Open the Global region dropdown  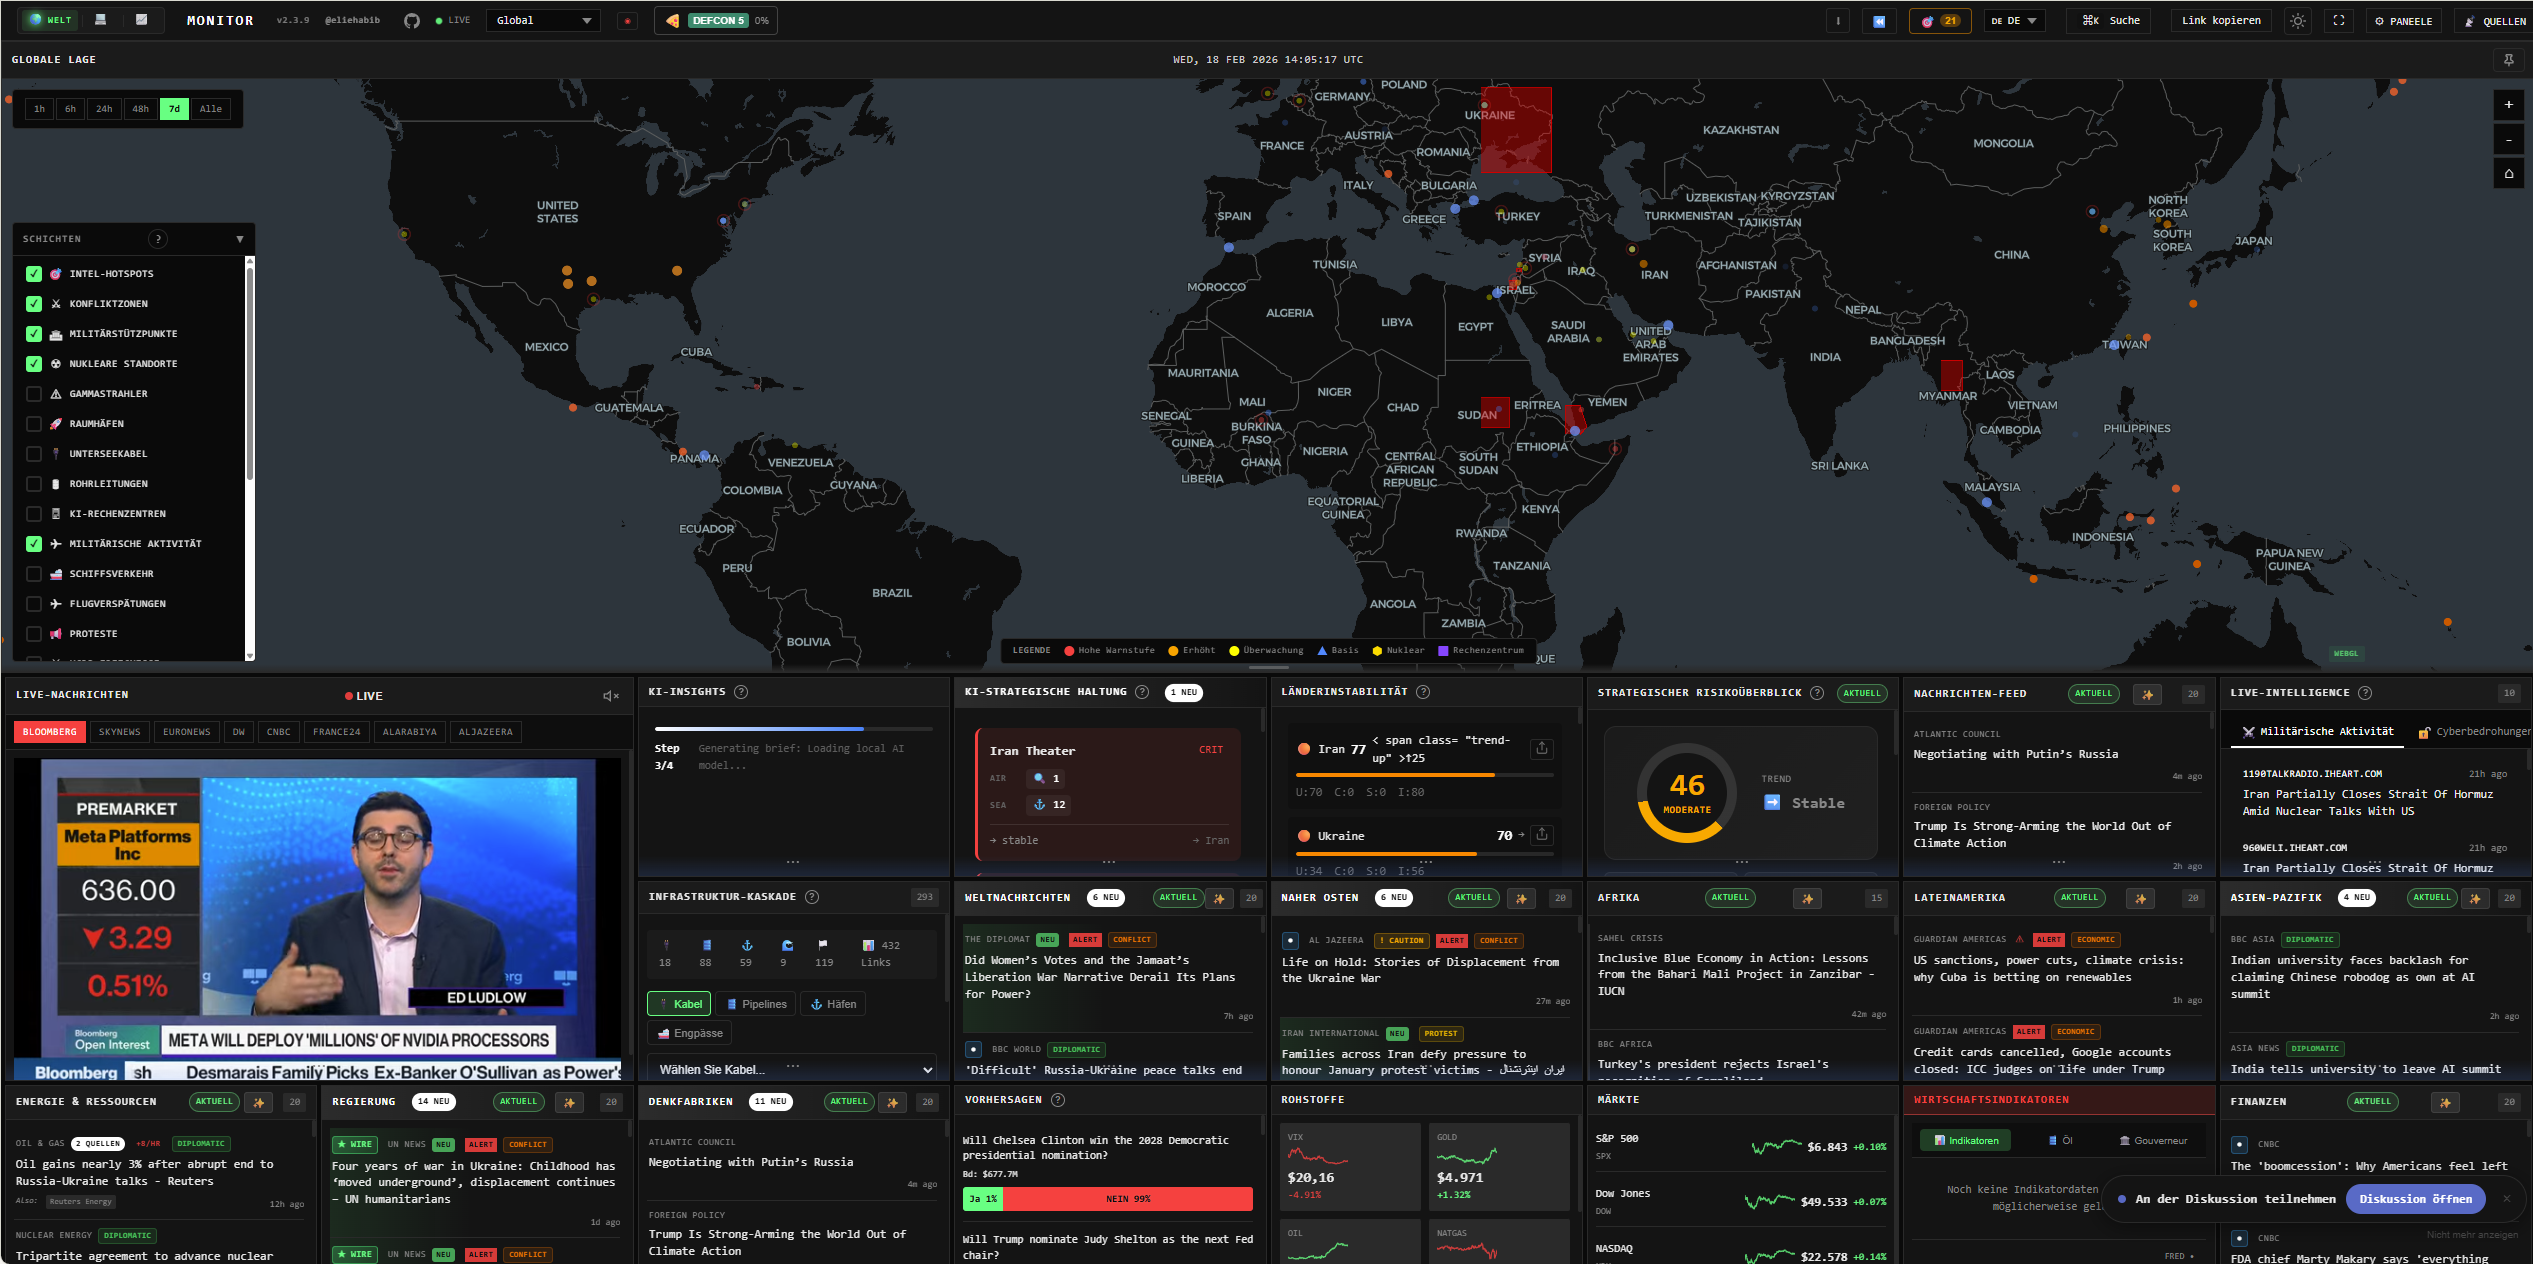543,20
